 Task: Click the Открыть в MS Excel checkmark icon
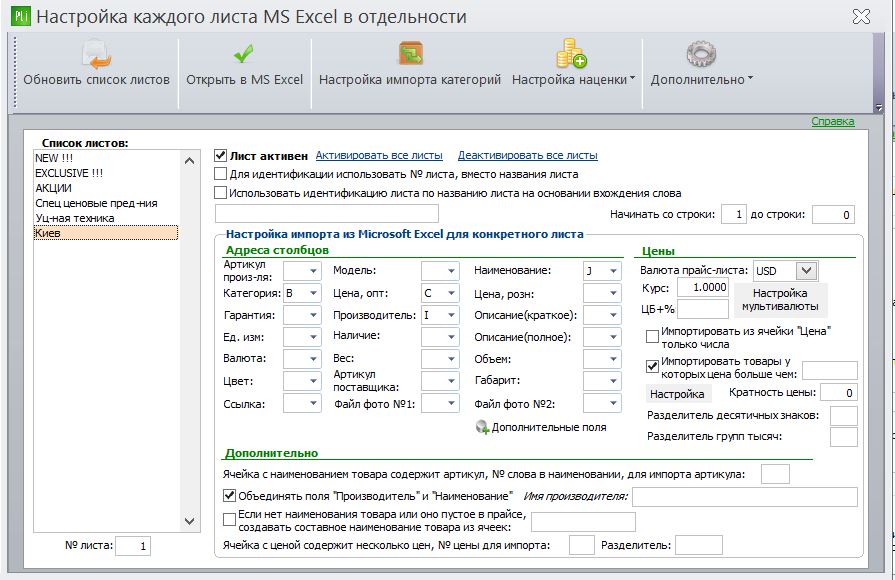[x=244, y=54]
